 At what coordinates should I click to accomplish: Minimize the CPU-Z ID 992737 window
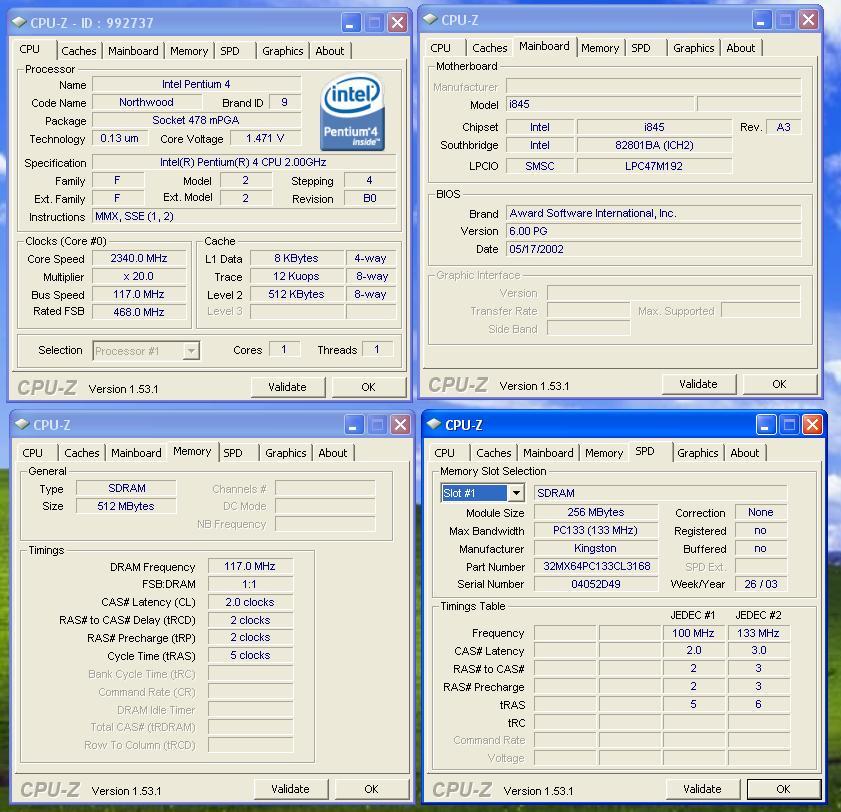(350, 23)
